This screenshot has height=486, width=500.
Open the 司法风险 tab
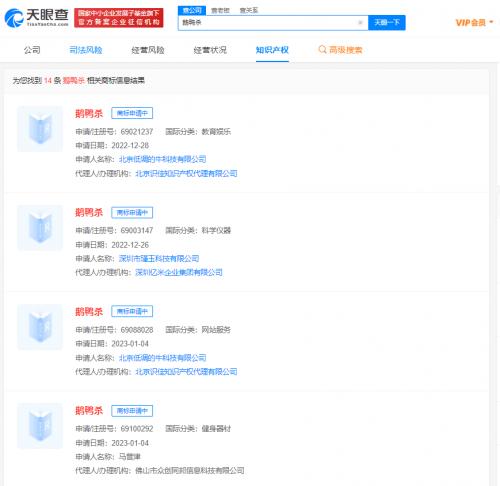tap(86, 50)
